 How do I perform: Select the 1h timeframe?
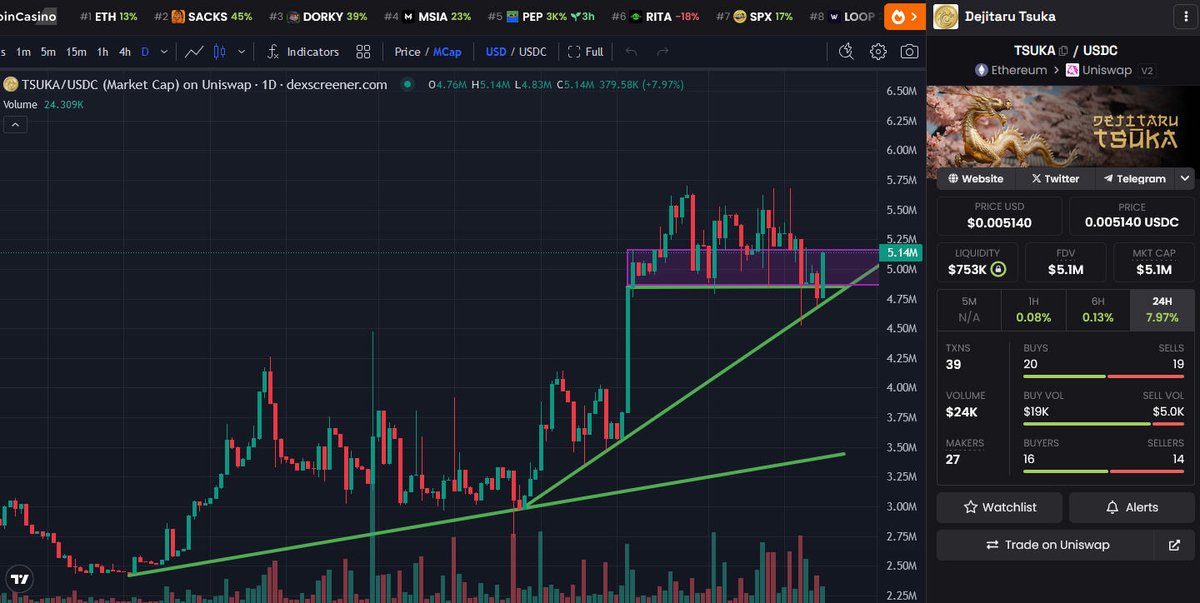tap(102, 51)
